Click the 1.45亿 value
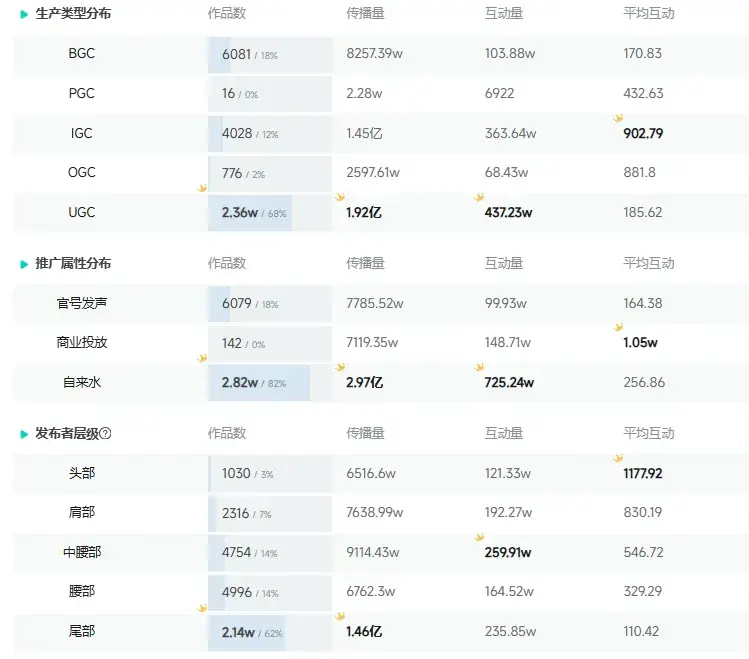Screen dimensions: 749x659 point(364,133)
